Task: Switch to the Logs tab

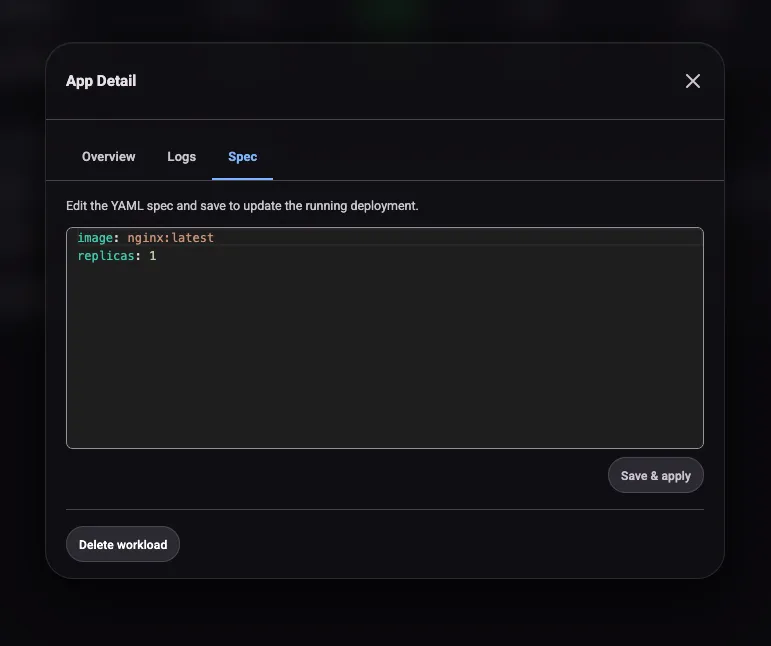Action: coord(181,157)
